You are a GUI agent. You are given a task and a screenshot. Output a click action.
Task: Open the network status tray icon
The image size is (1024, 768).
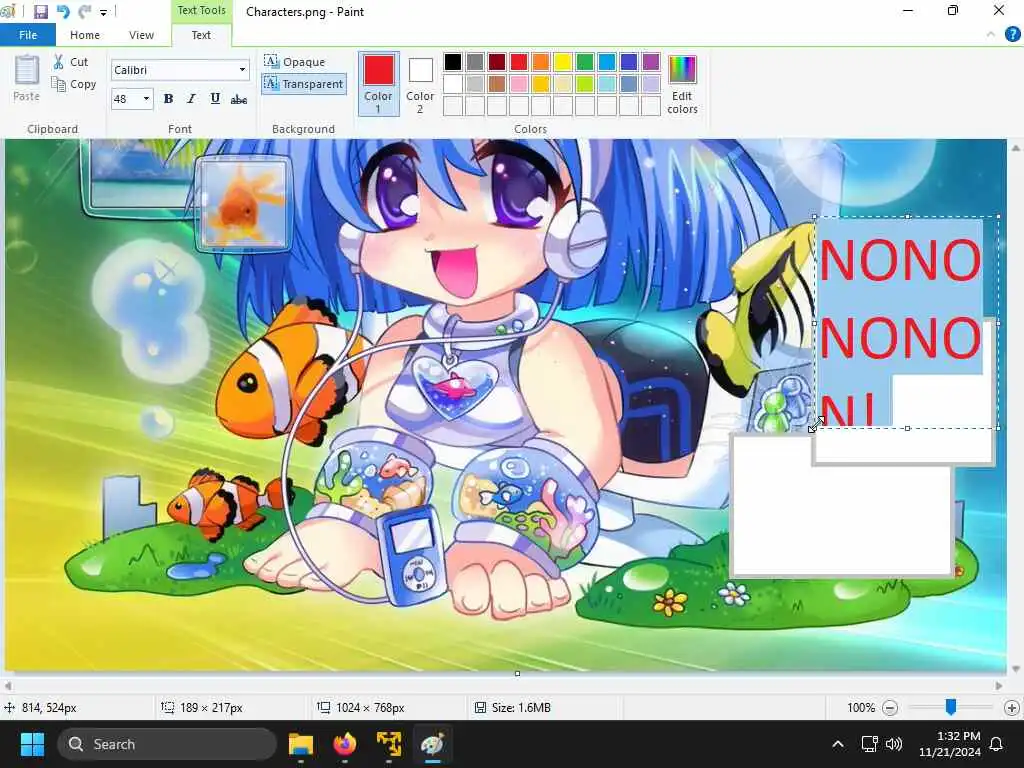pos(870,744)
